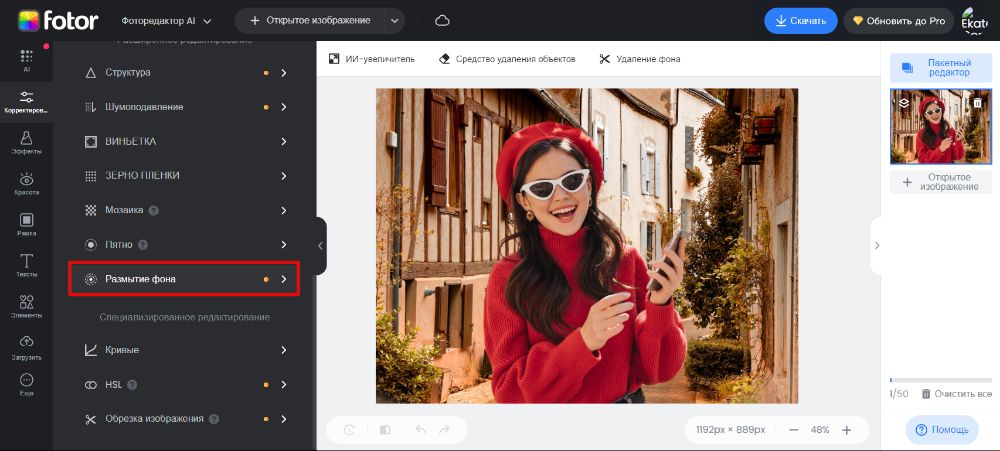Toggle the compare before/after view button
This screenshot has height=451, width=1000.
[x=385, y=430]
